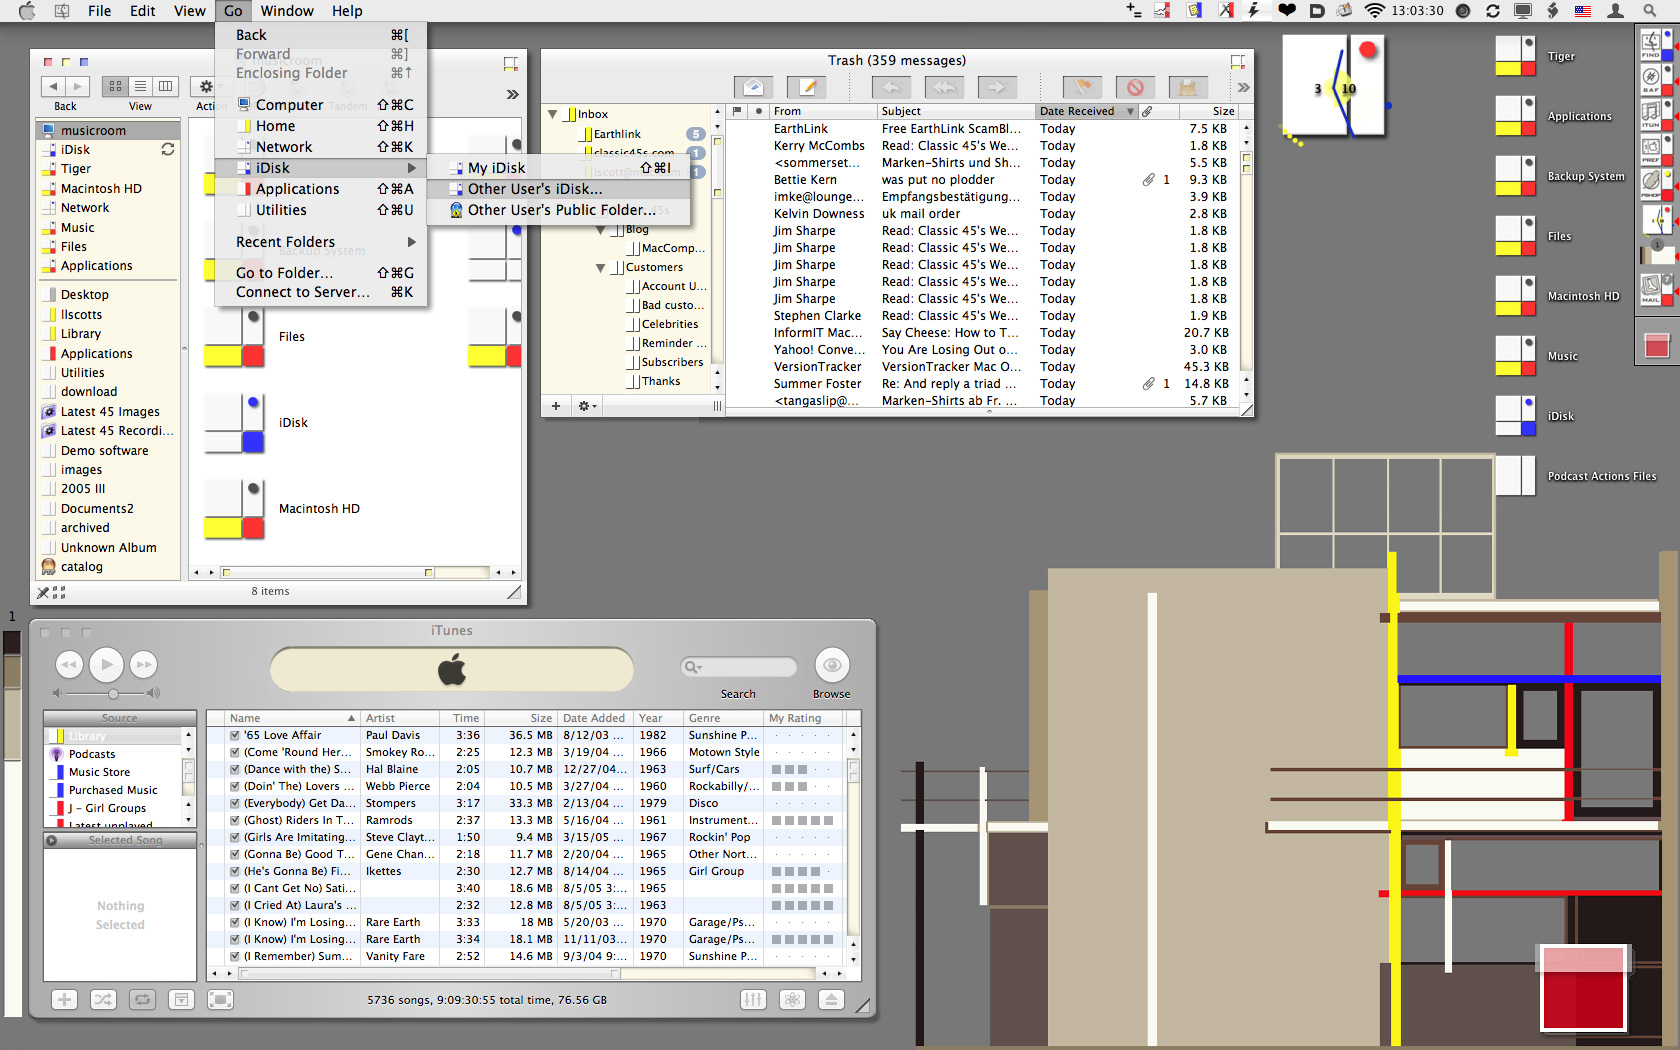The image size is (1680, 1050).
Task: Click the Forward arrow in Mail toolbar
Action: [997, 88]
